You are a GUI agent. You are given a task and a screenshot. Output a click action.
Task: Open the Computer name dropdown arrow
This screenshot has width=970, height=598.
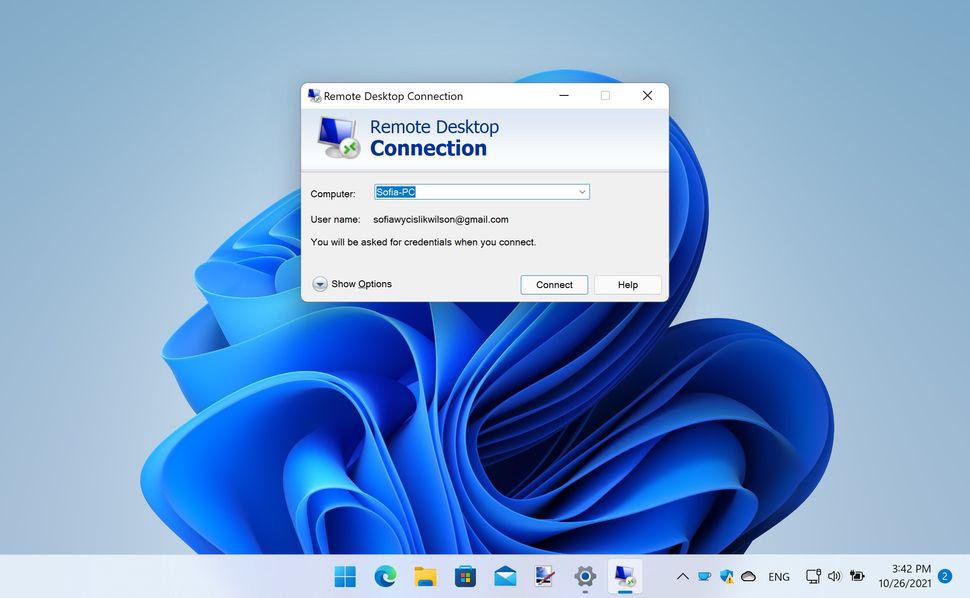[x=581, y=191]
